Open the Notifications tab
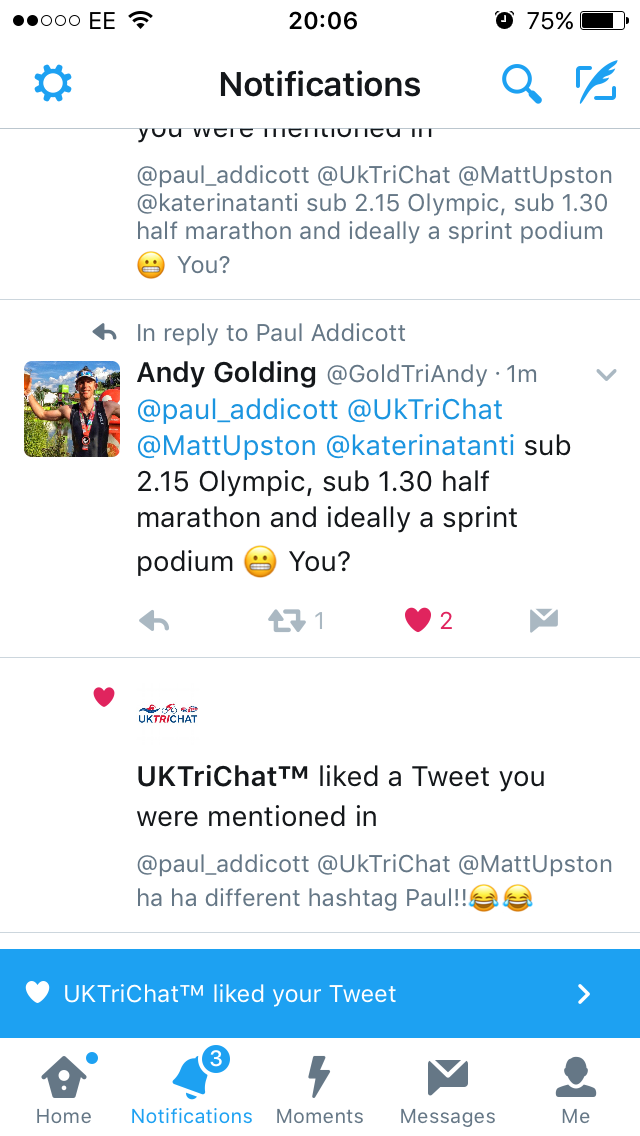Screen dimensions: 640x1136 click(x=191, y=1088)
